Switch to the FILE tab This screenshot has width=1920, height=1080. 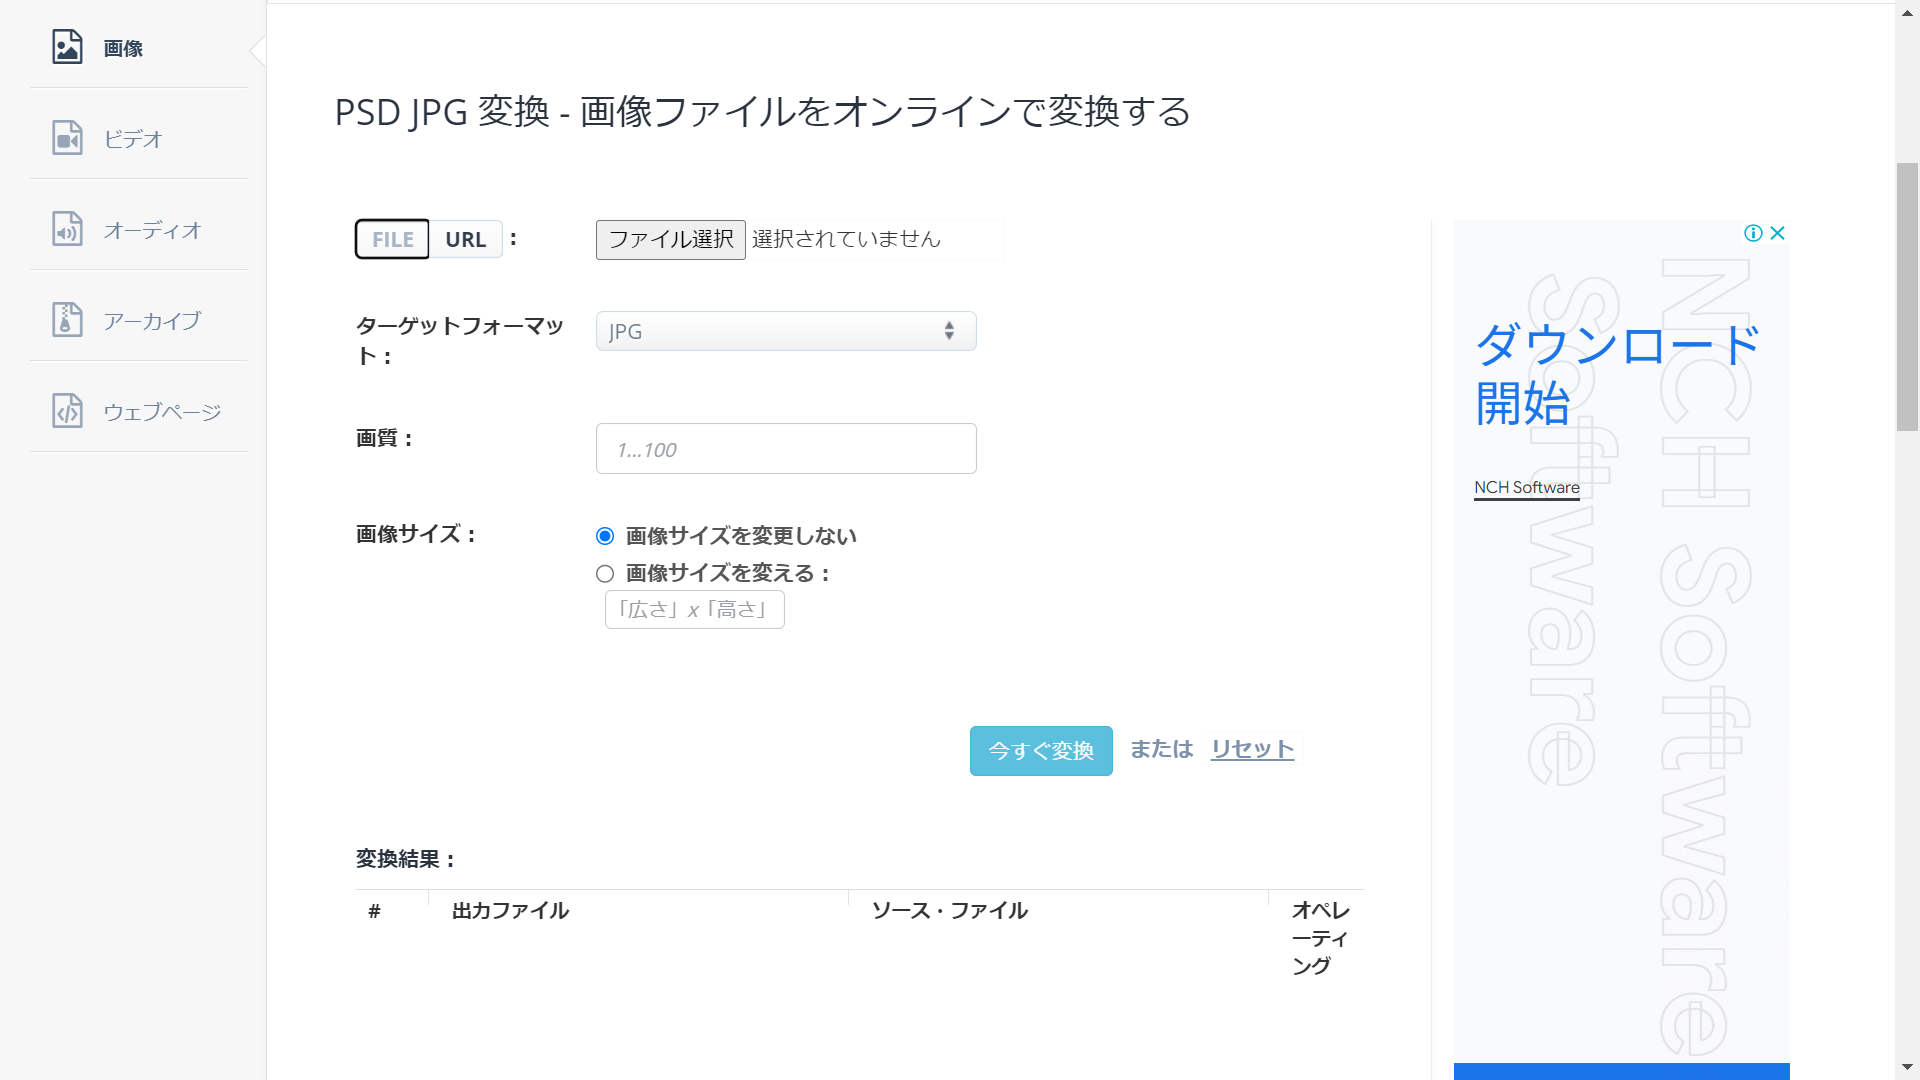(x=391, y=239)
